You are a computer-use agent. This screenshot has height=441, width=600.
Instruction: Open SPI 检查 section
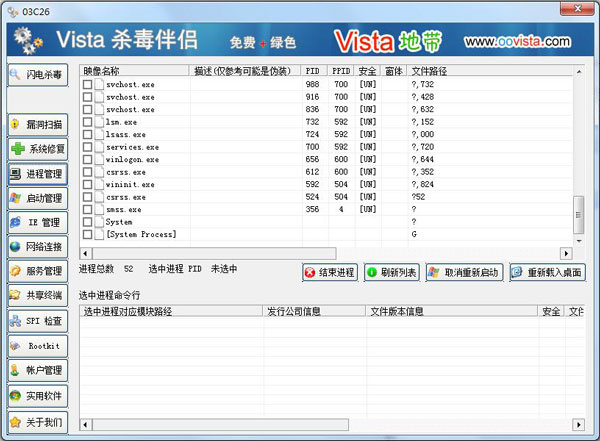point(38,321)
